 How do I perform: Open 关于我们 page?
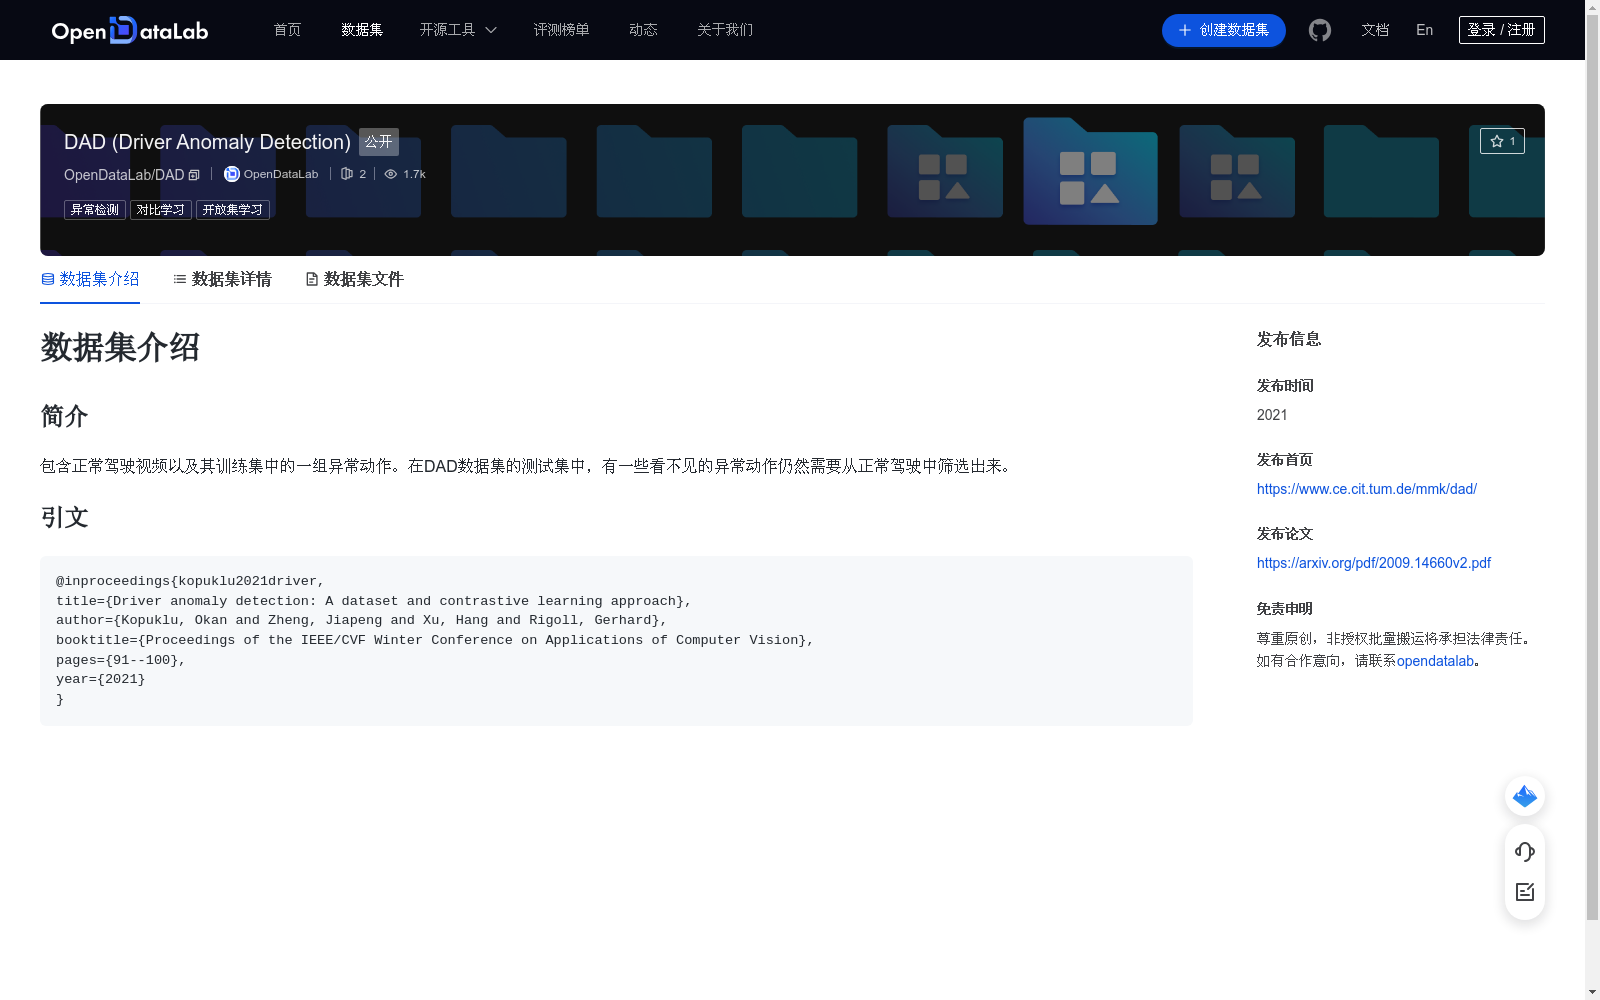tap(725, 30)
